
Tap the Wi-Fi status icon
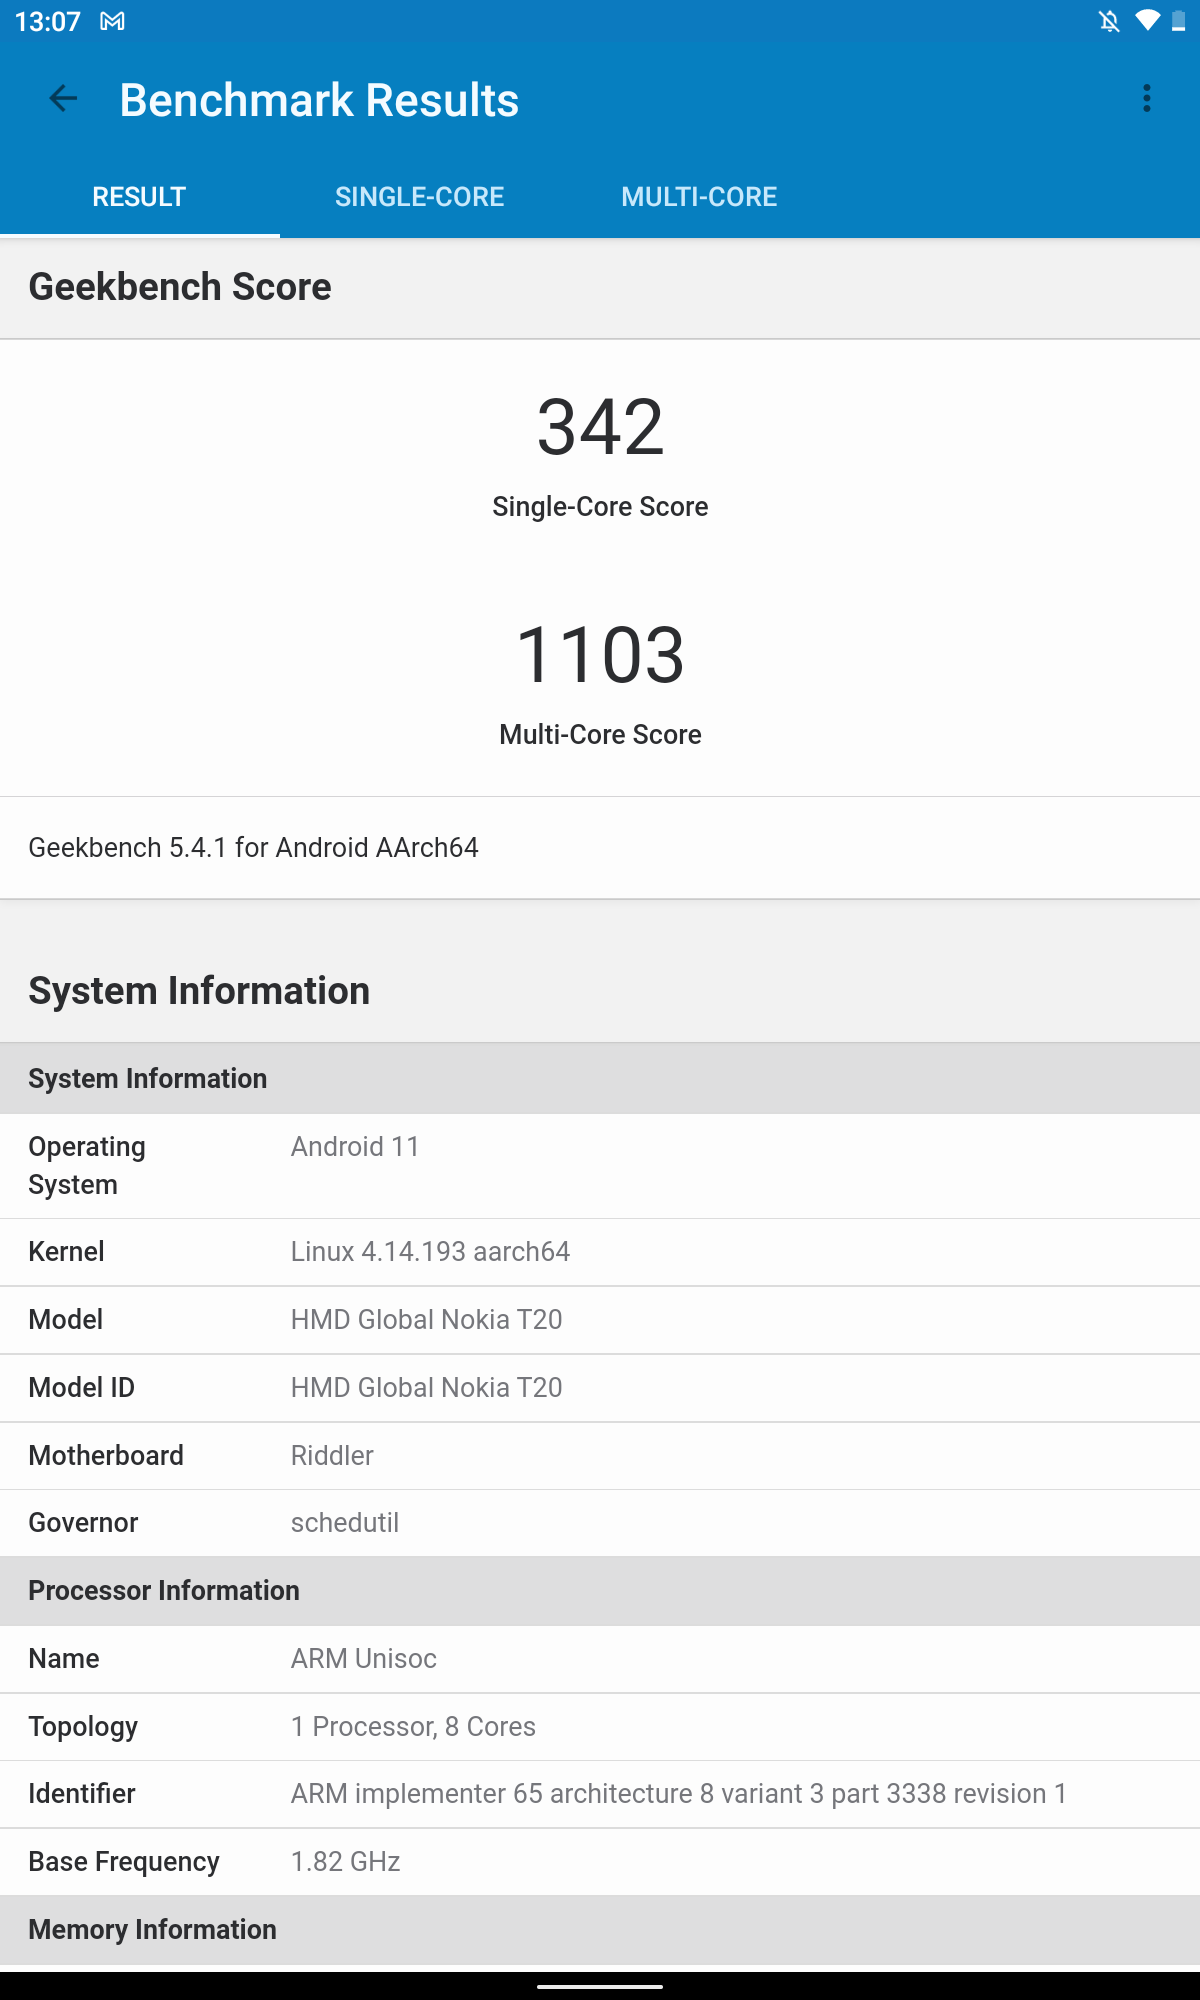(1148, 21)
